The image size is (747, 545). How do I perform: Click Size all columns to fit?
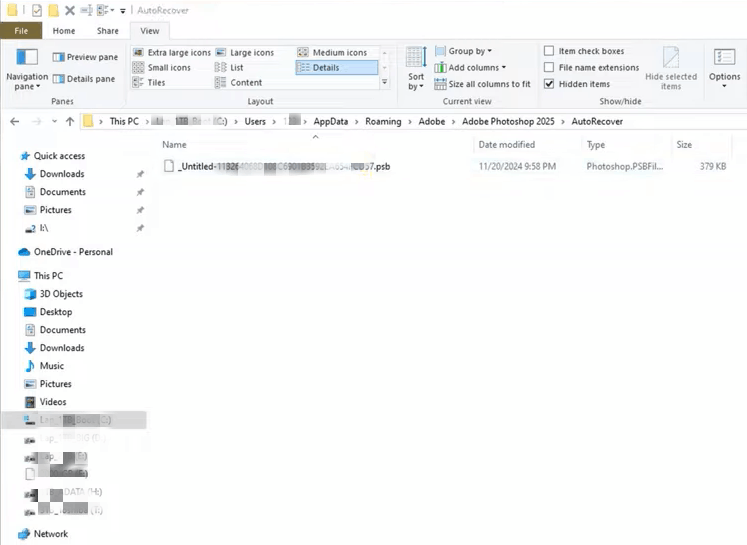pyautogui.click(x=482, y=84)
